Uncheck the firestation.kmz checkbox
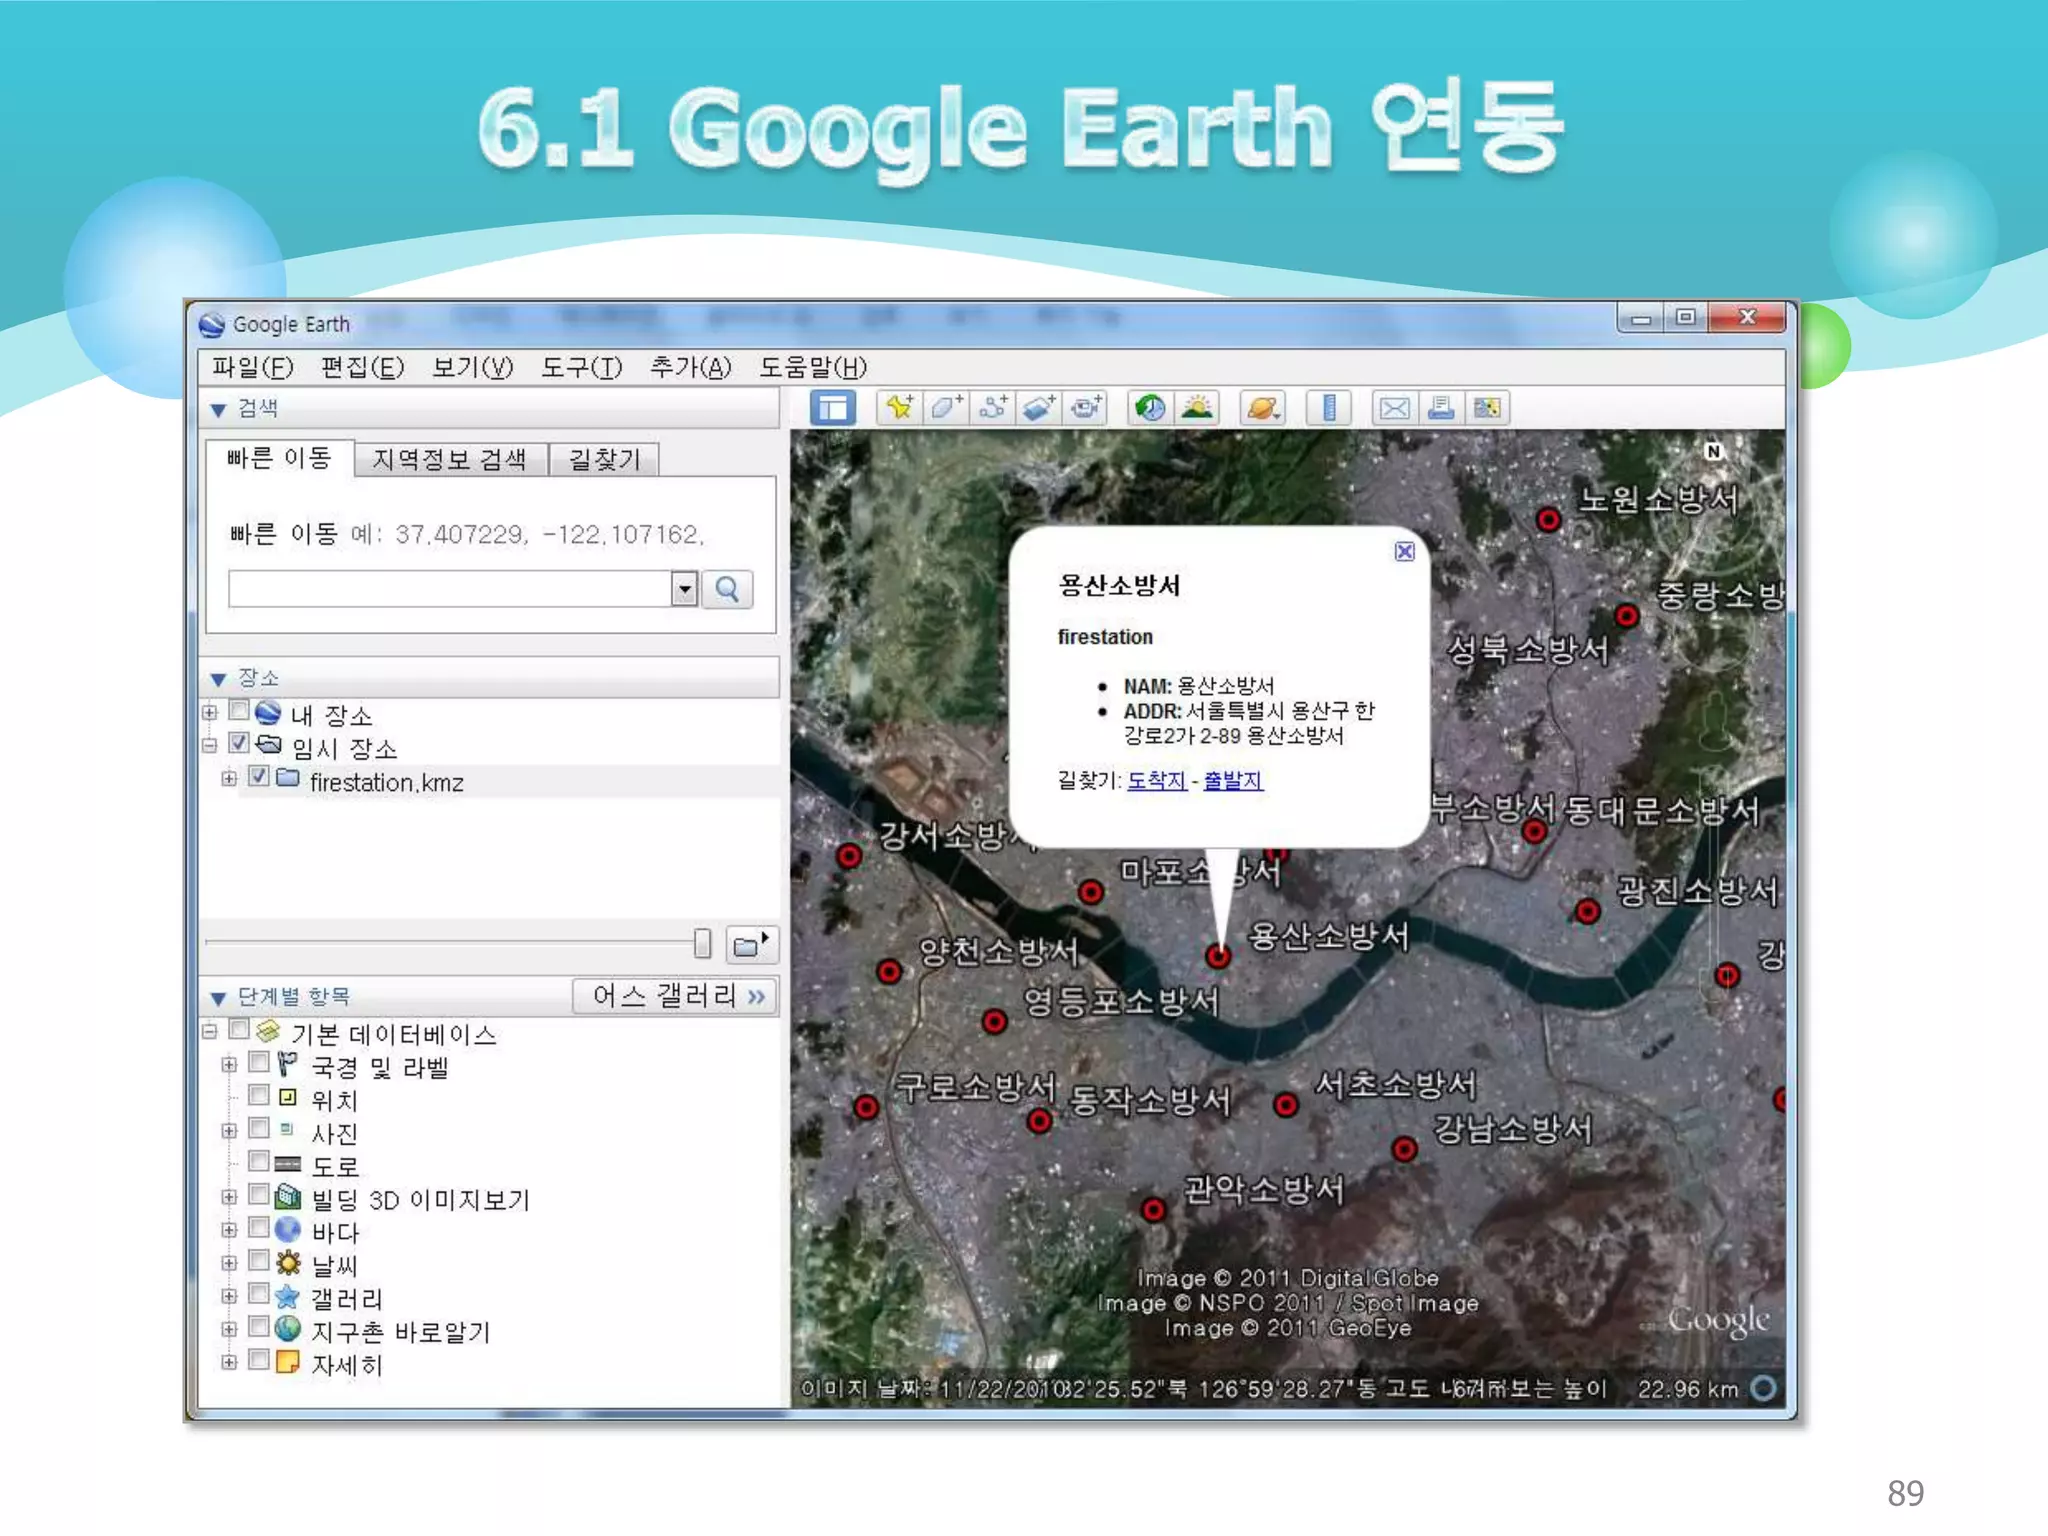 click(259, 777)
